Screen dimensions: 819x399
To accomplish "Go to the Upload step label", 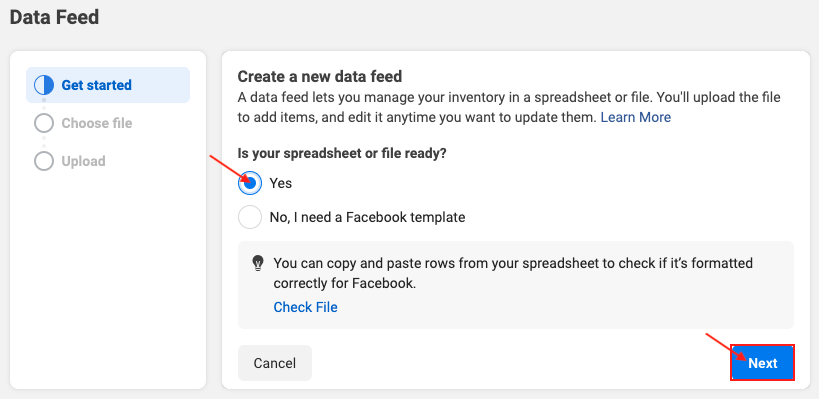I will (x=84, y=161).
